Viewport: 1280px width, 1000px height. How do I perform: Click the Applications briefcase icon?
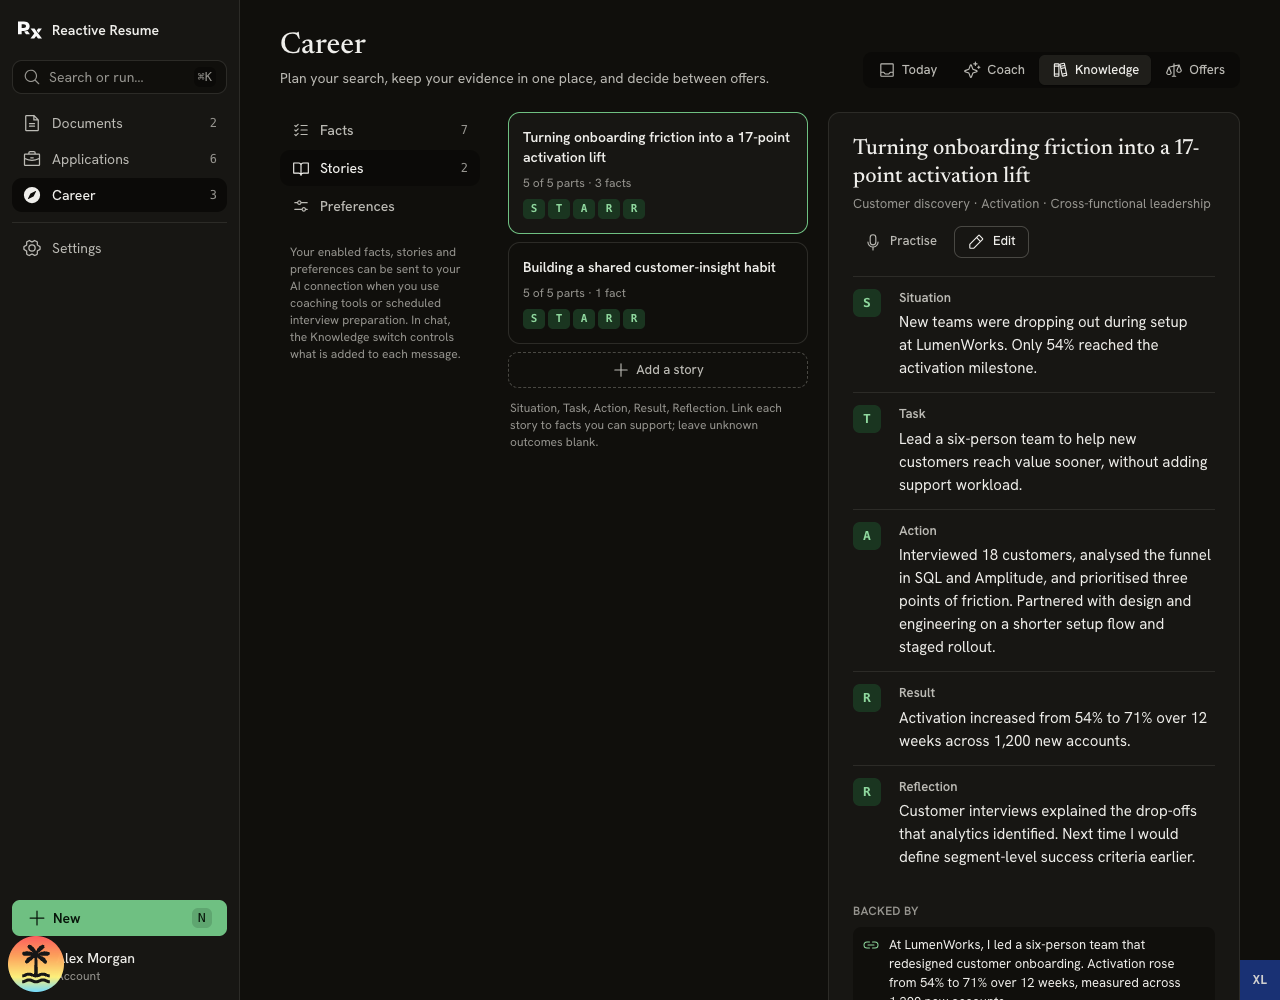pyautogui.click(x=32, y=159)
